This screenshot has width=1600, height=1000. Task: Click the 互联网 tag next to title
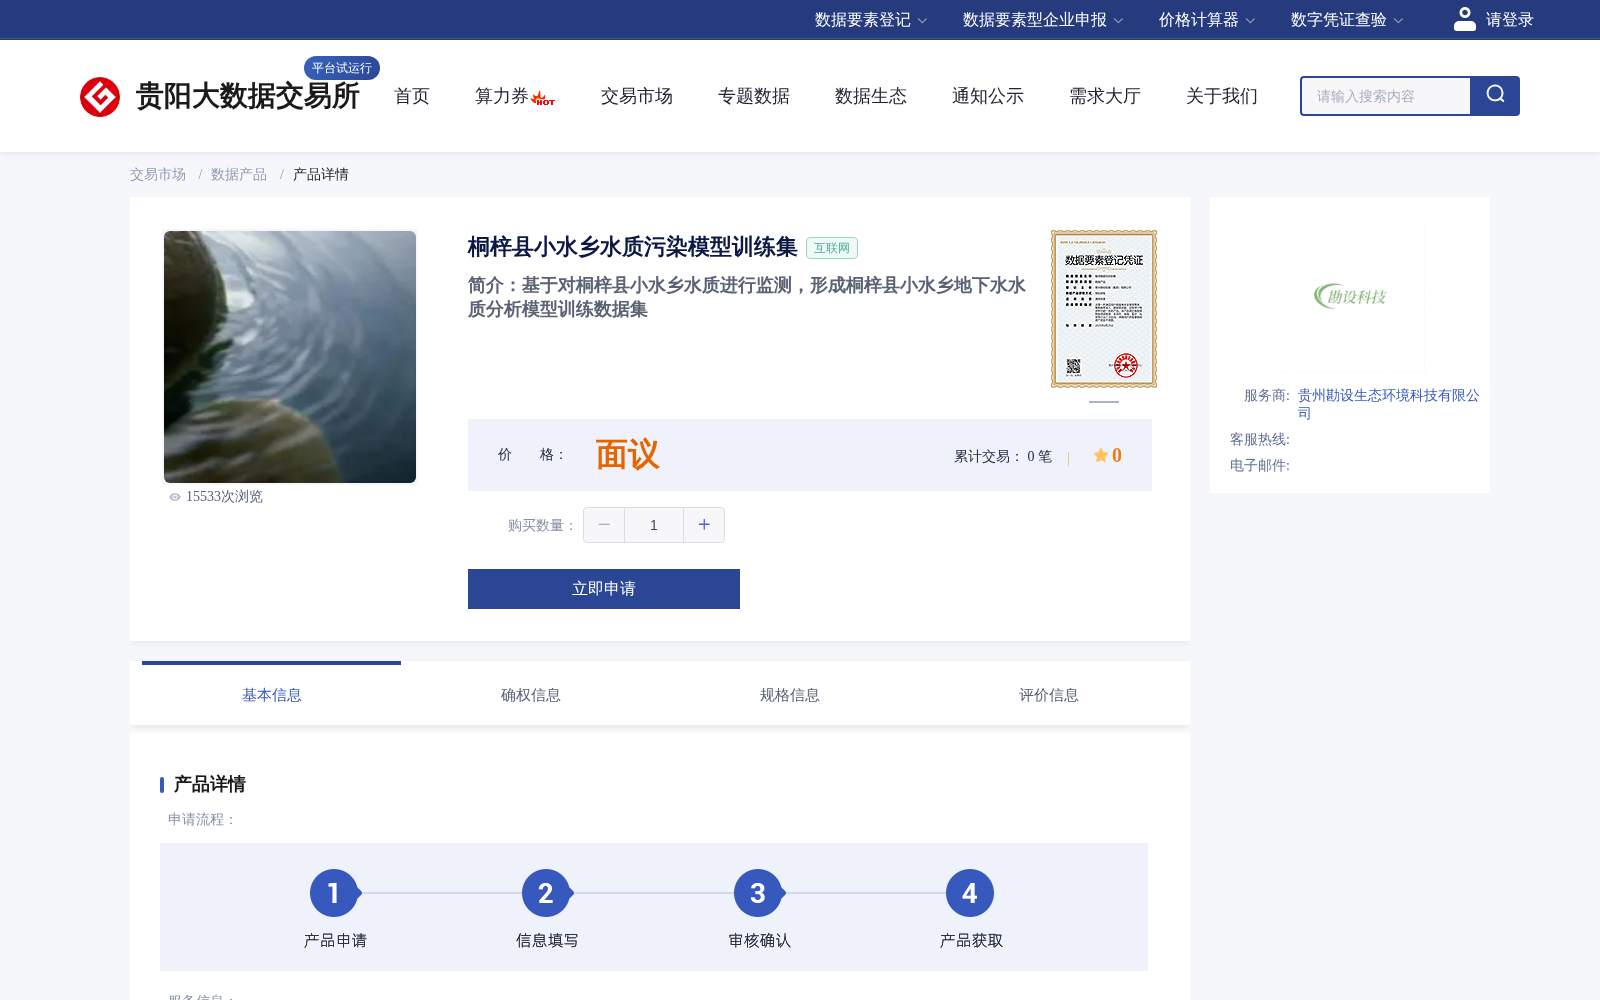click(x=832, y=248)
